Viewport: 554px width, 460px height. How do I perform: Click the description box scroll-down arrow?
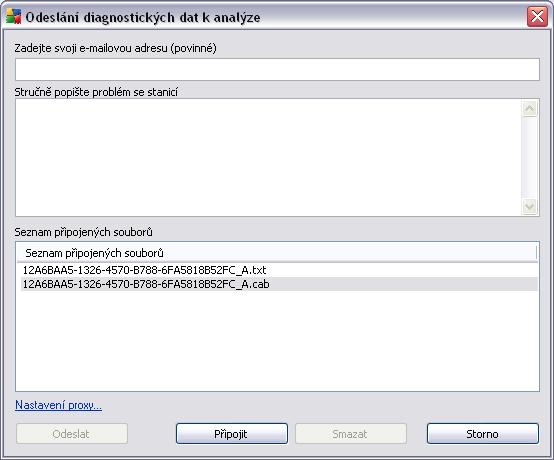[529, 206]
